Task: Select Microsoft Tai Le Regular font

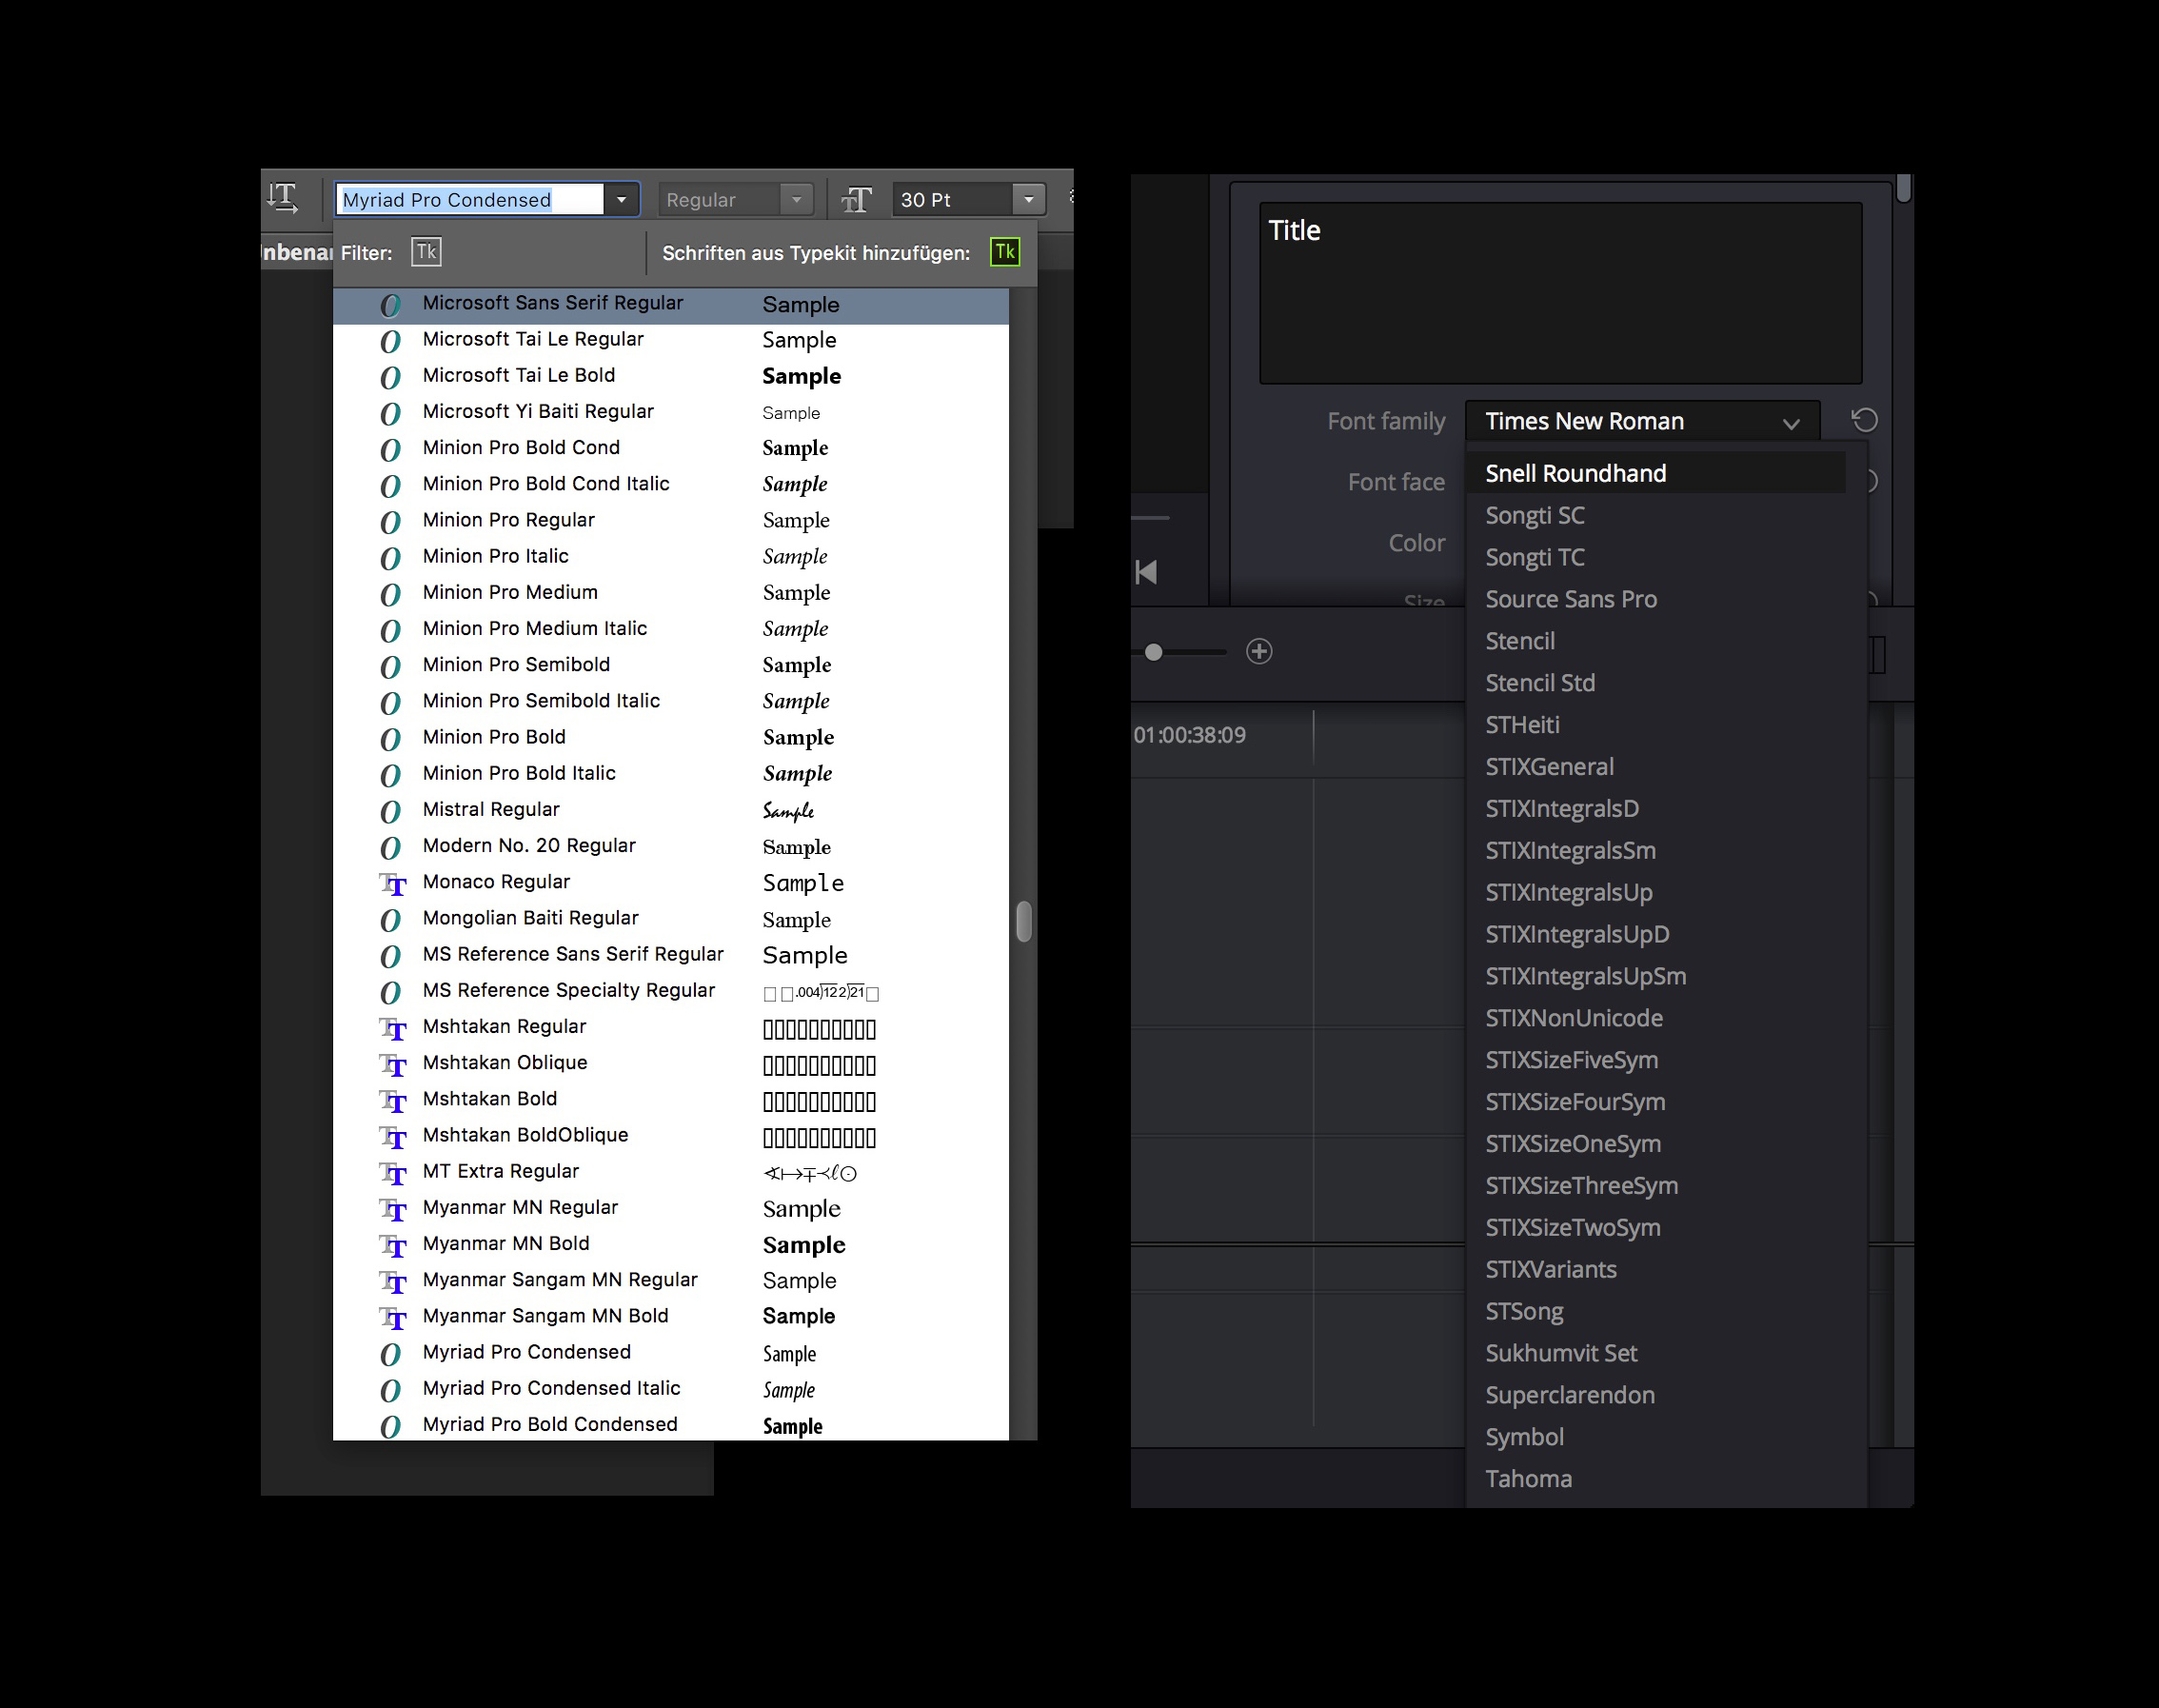Action: [670, 340]
